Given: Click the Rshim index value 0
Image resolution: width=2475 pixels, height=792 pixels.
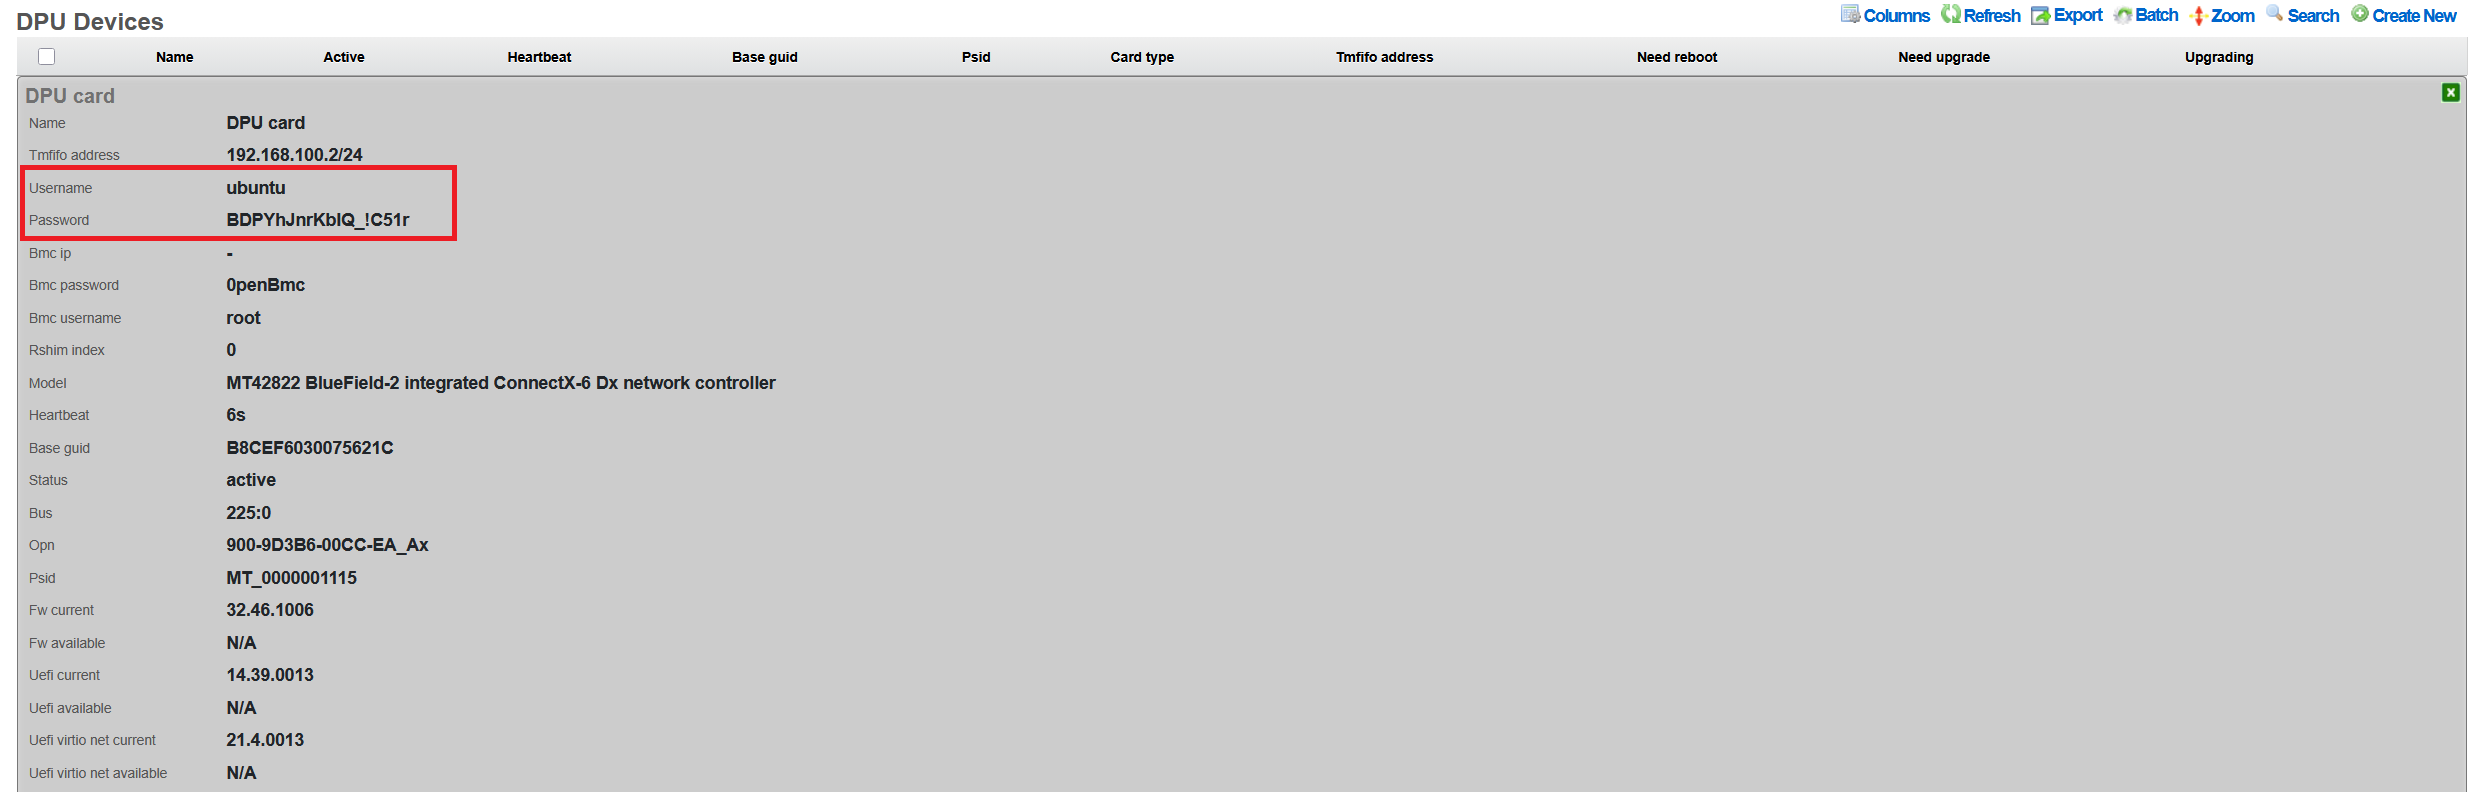Looking at the screenshot, I should tap(231, 350).
